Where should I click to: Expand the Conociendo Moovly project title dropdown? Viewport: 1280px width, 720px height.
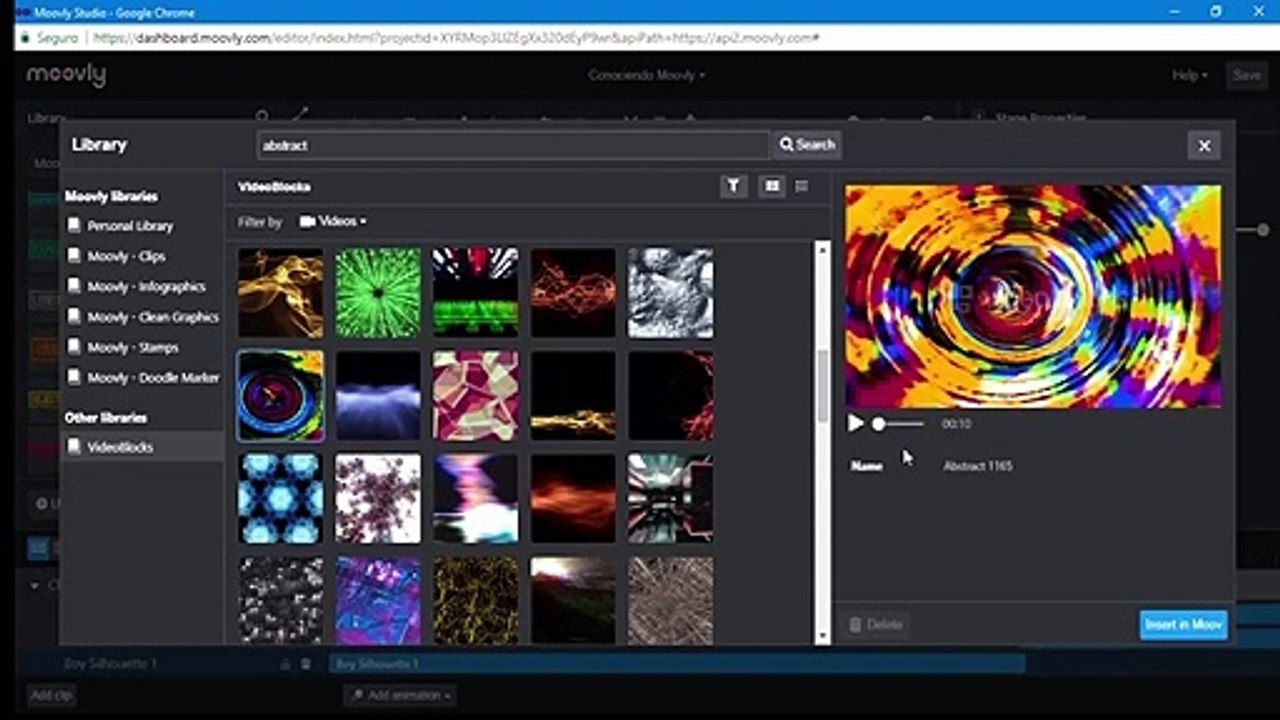point(646,75)
